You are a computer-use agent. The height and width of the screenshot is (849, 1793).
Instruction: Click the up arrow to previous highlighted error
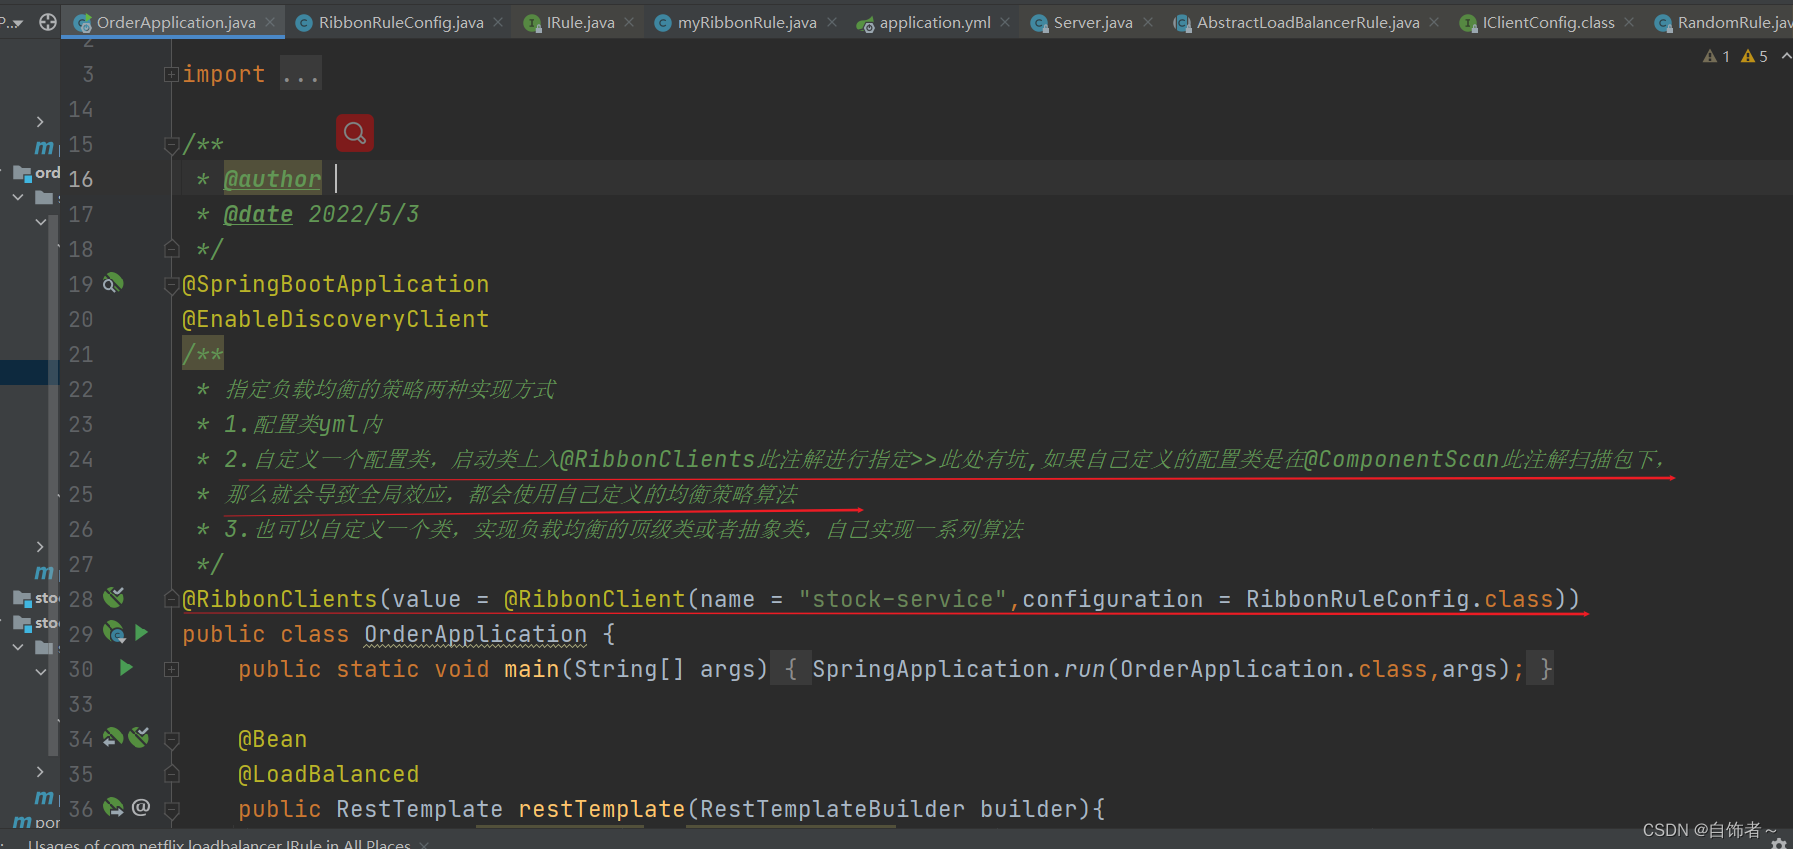coord(1786,56)
